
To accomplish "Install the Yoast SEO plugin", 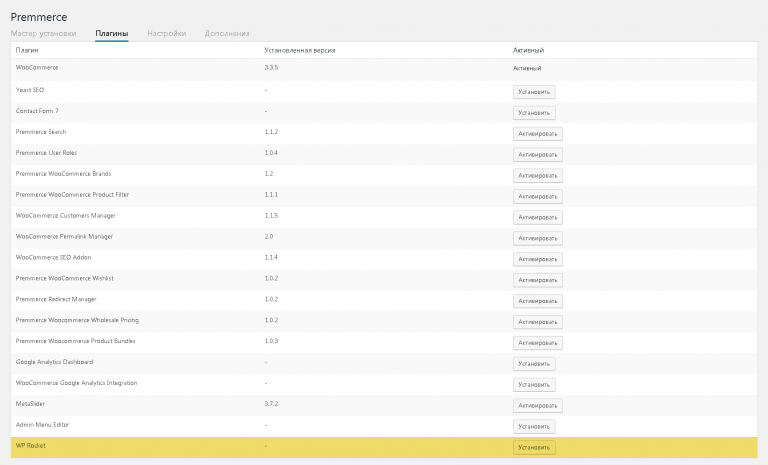I will (534, 92).
